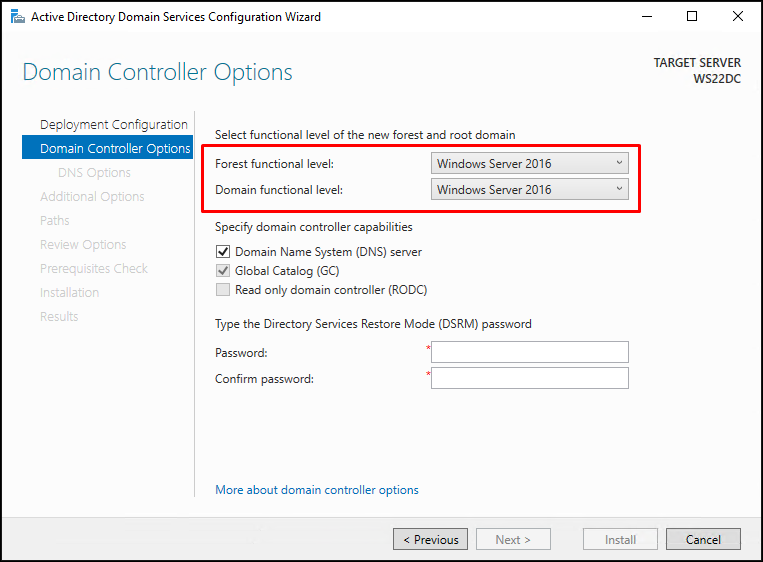Viewport: 763px width, 562px height.
Task: Go to Deployment Configuration step
Action: click(113, 125)
